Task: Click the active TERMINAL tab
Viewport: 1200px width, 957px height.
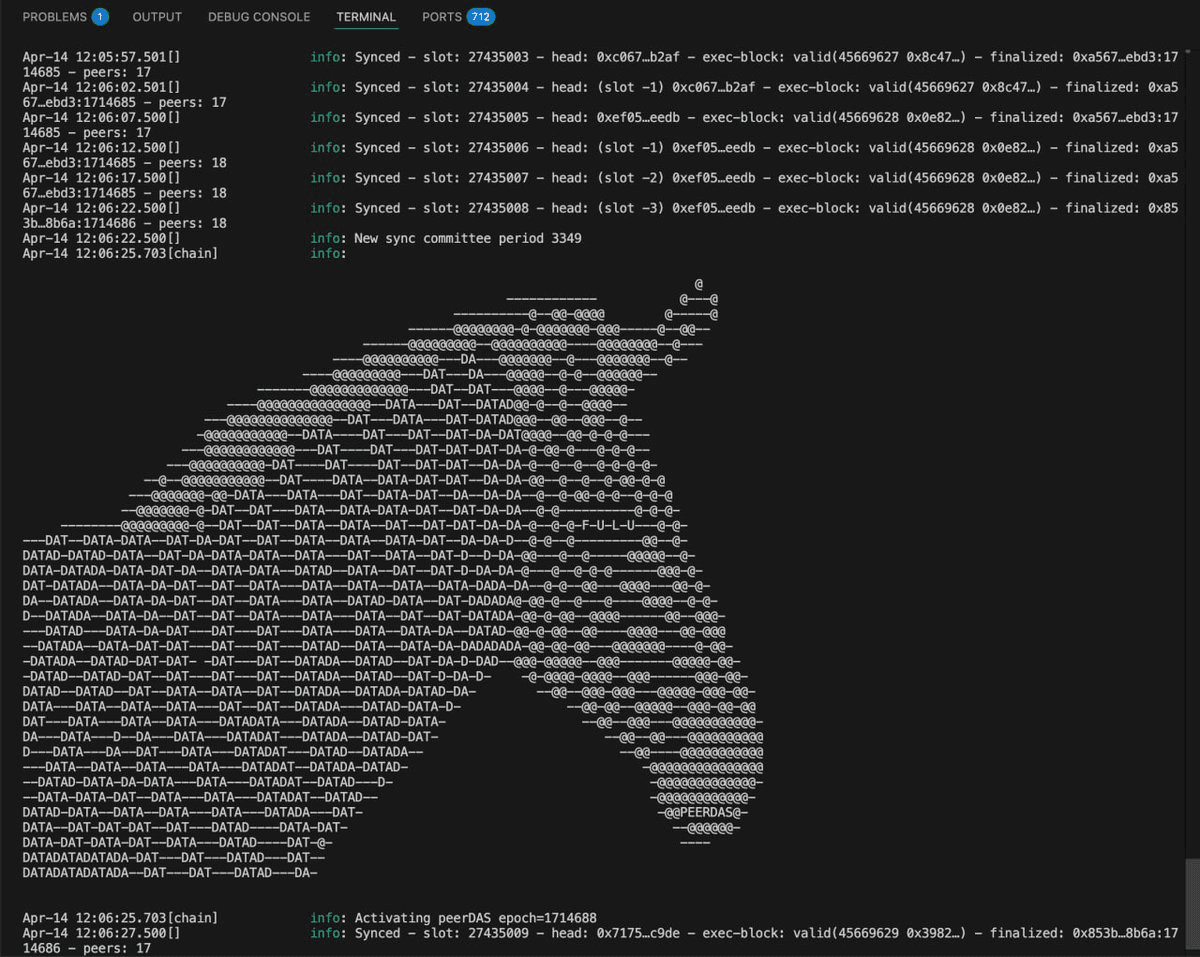Action: [x=366, y=17]
